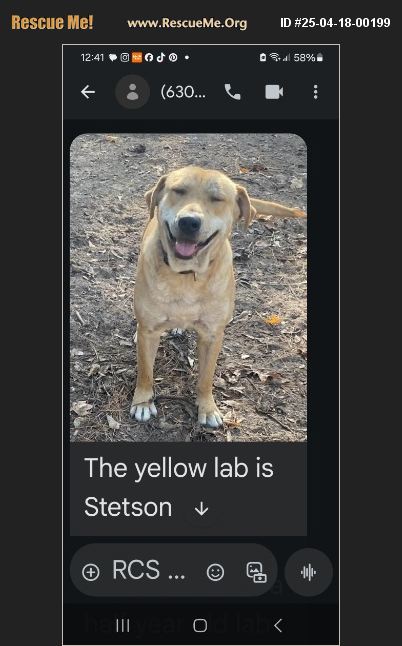Tap the Android recent apps button

(123, 625)
